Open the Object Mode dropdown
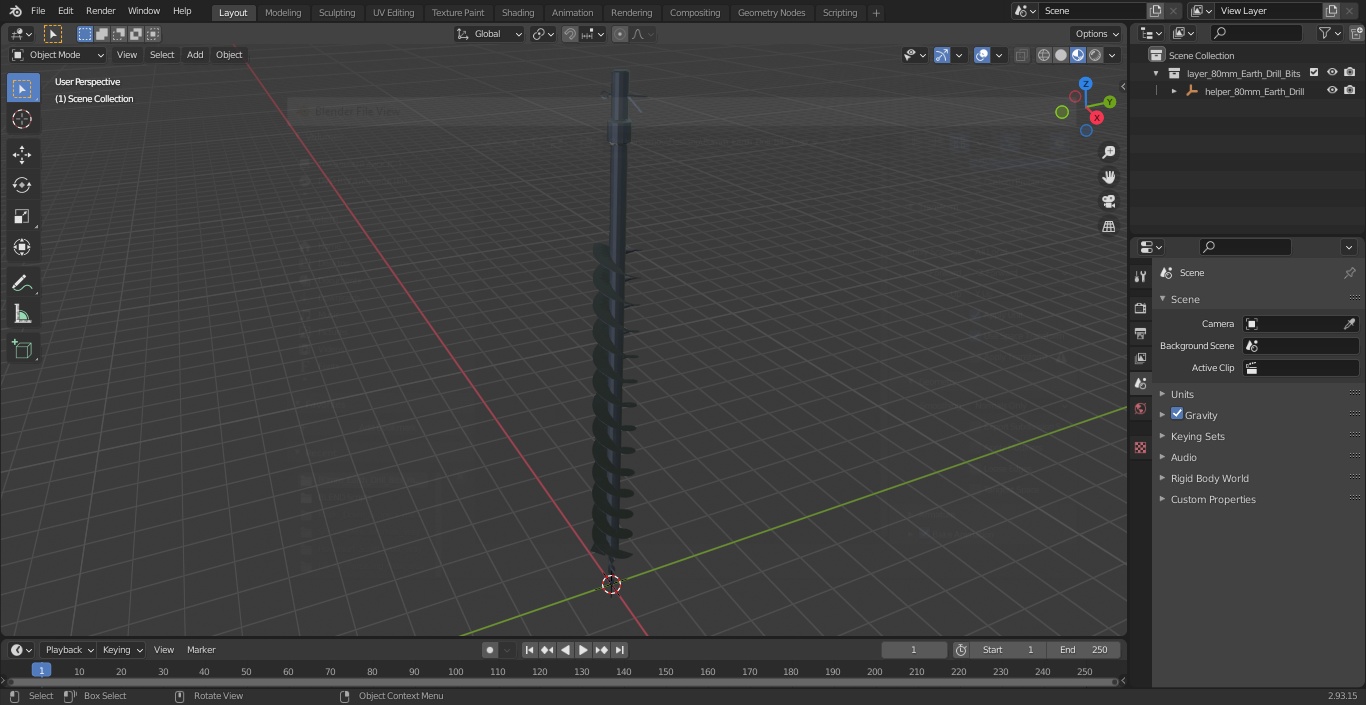1366x705 pixels. [58, 55]
